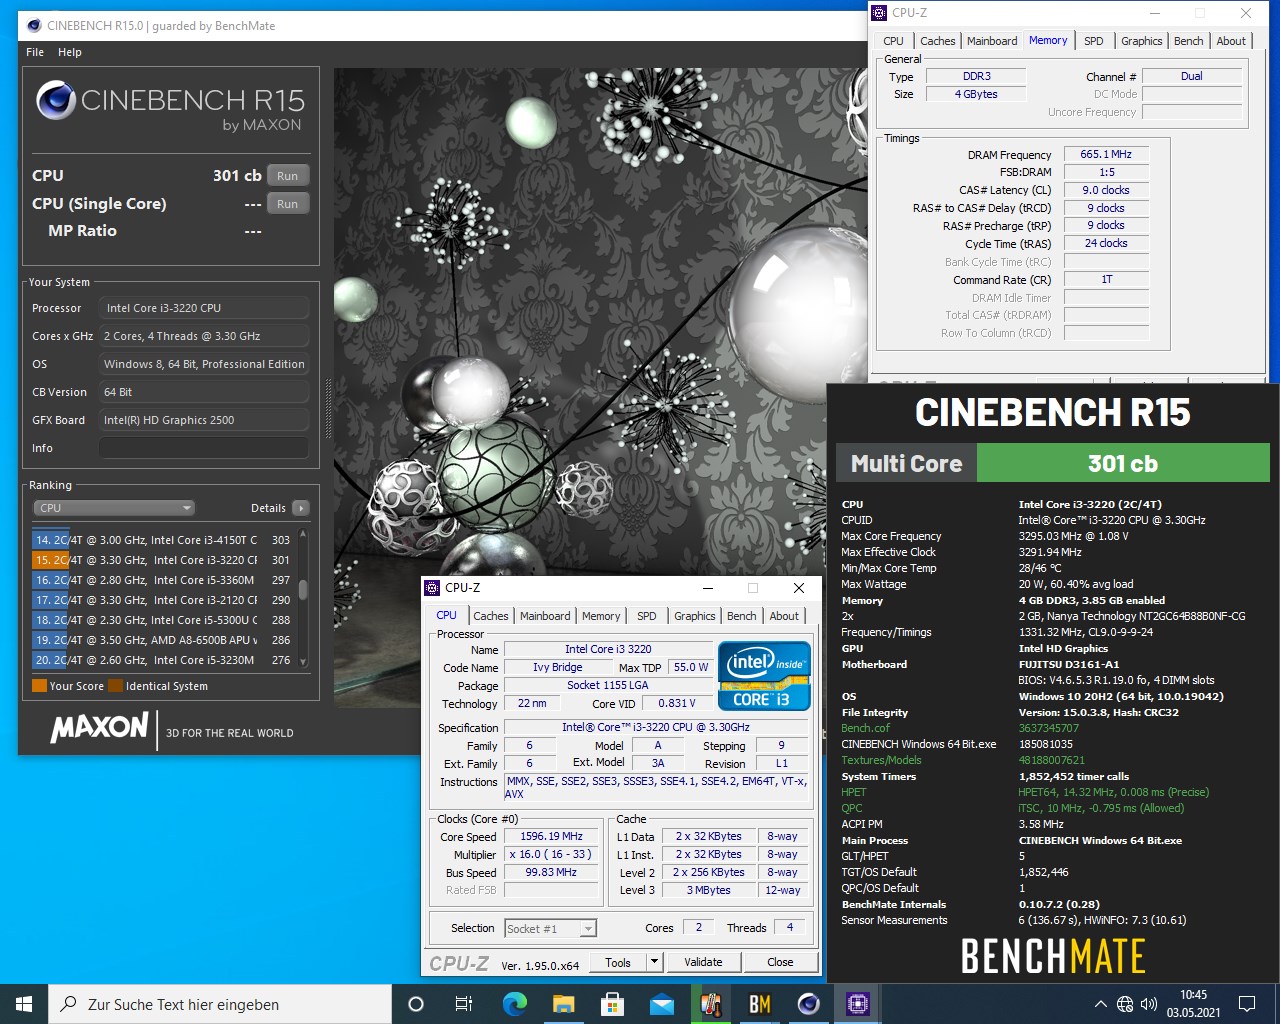
Task: Select Bench tab in top-right CPU-Z window
Action: 1189,41
